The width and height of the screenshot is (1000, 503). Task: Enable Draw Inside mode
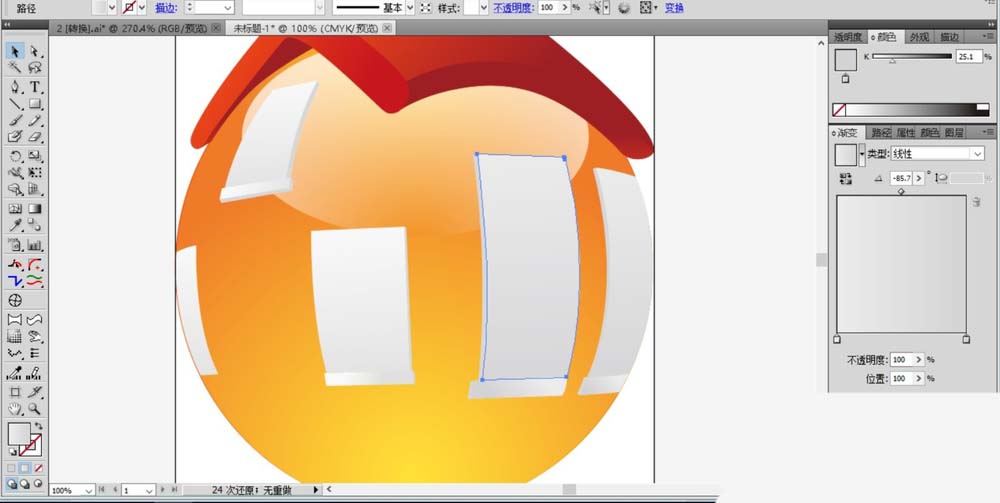(38, 483)
